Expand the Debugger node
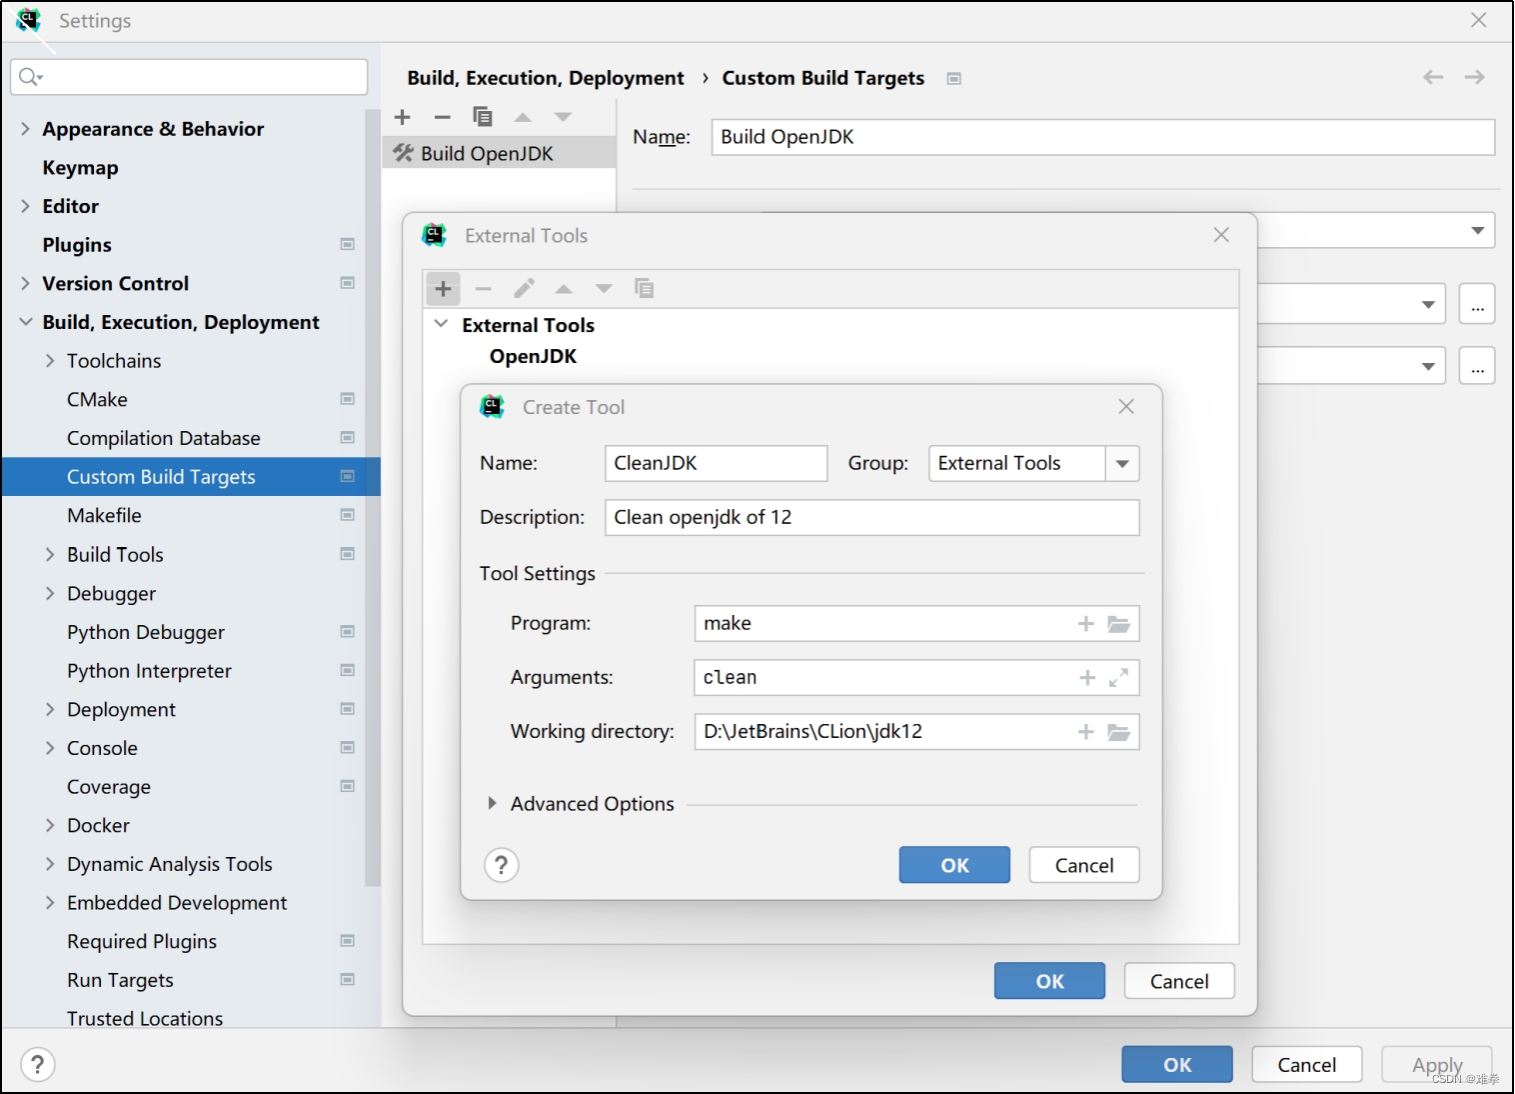 click(x=50, y=593)
